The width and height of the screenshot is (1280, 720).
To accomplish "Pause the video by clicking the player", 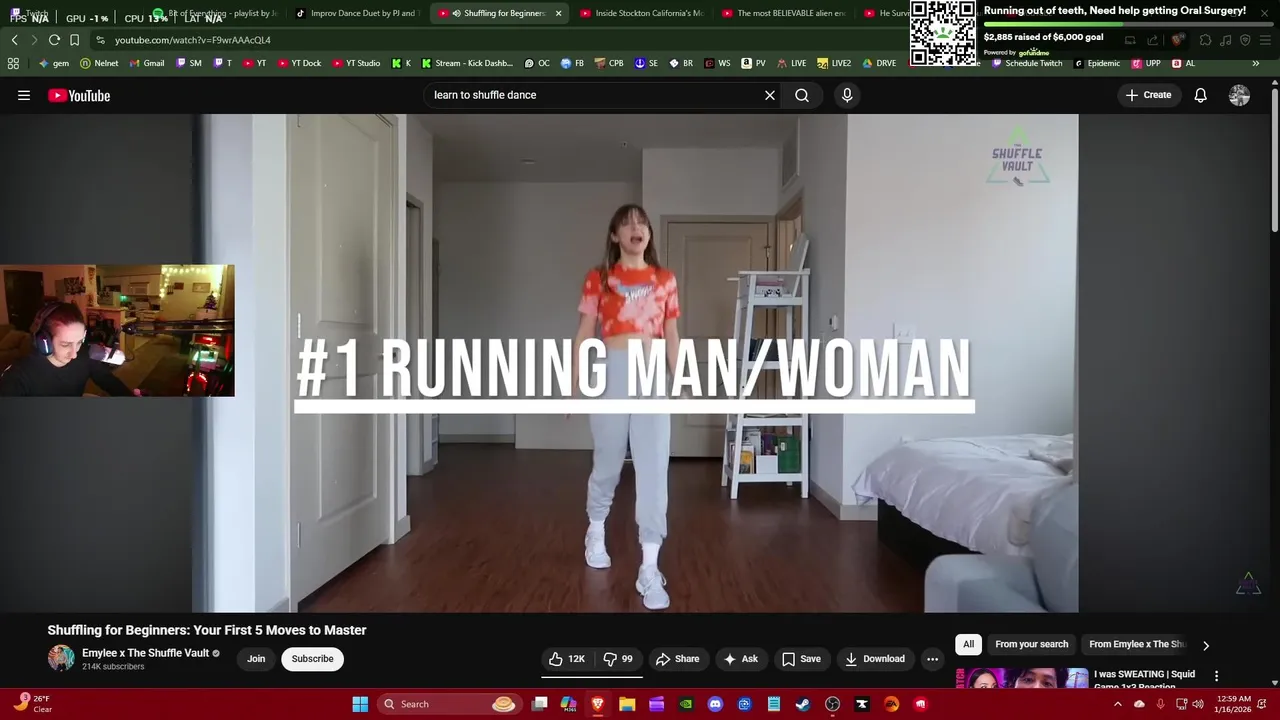I will coord(635,363).
